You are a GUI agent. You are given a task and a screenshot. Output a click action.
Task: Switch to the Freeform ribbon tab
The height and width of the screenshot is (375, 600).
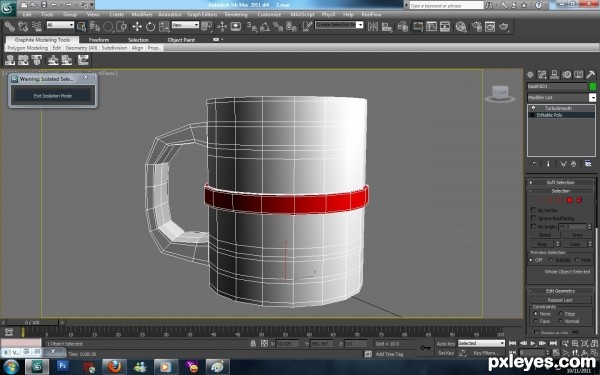tap(99, 40)
